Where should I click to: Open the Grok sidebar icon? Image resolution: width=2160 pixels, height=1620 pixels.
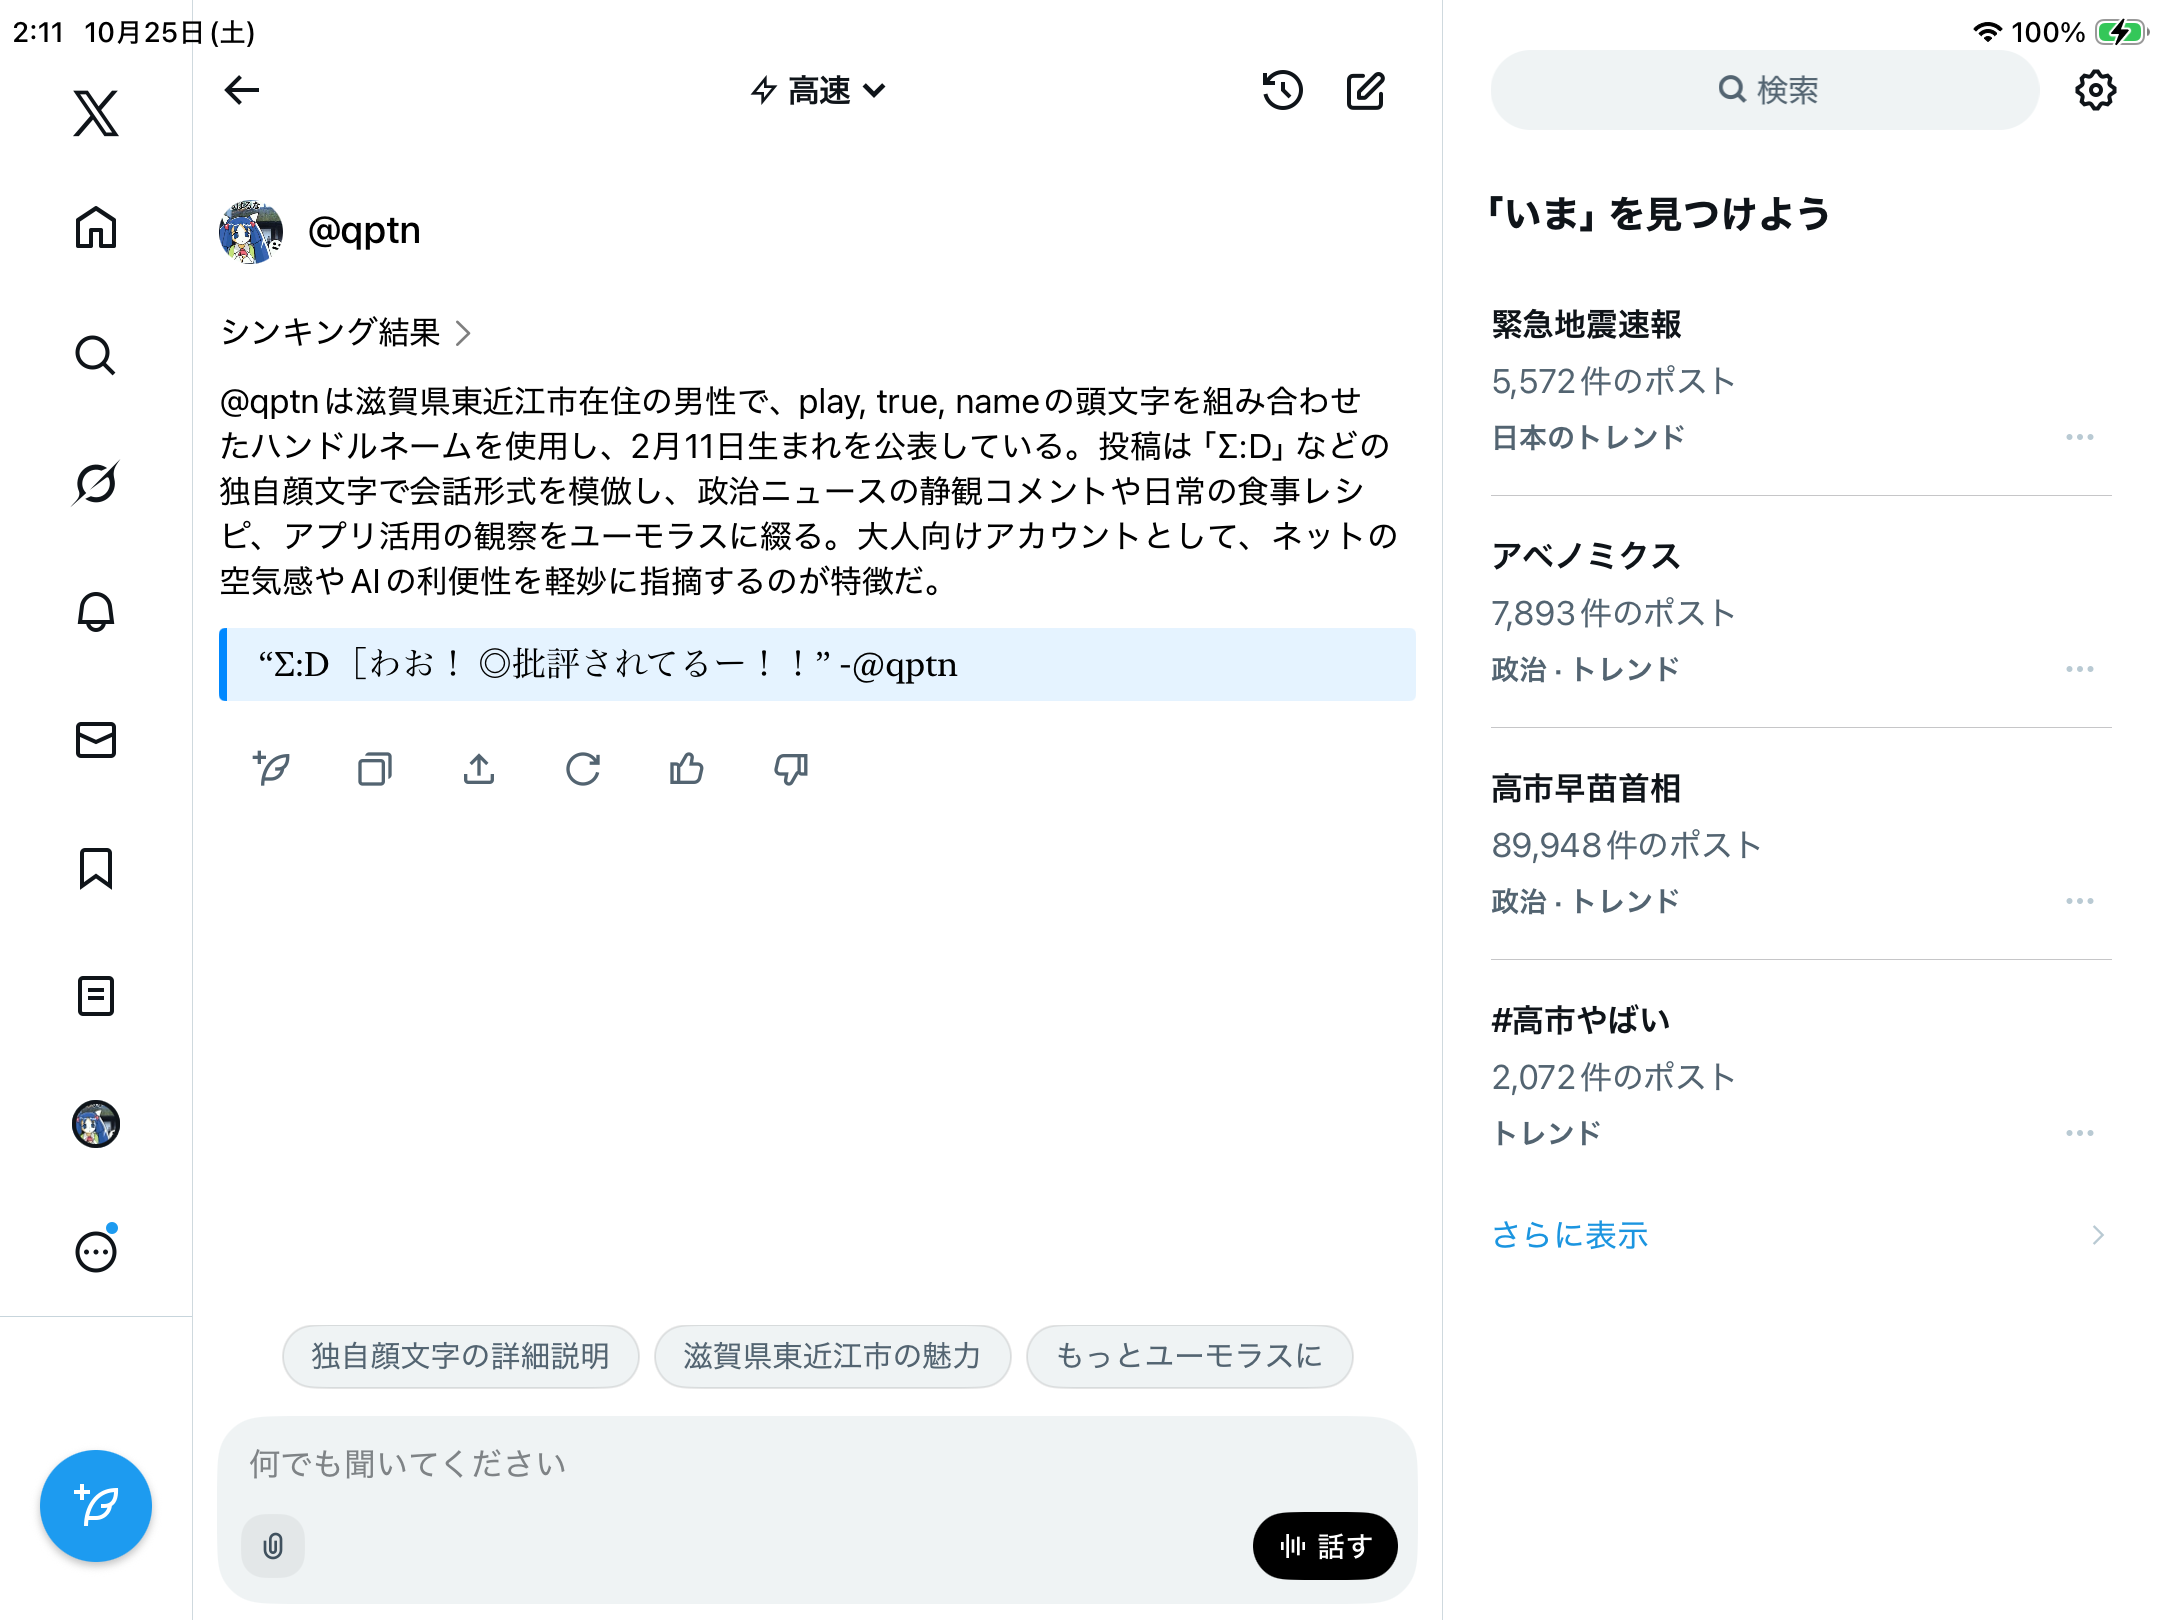[96, 483]
